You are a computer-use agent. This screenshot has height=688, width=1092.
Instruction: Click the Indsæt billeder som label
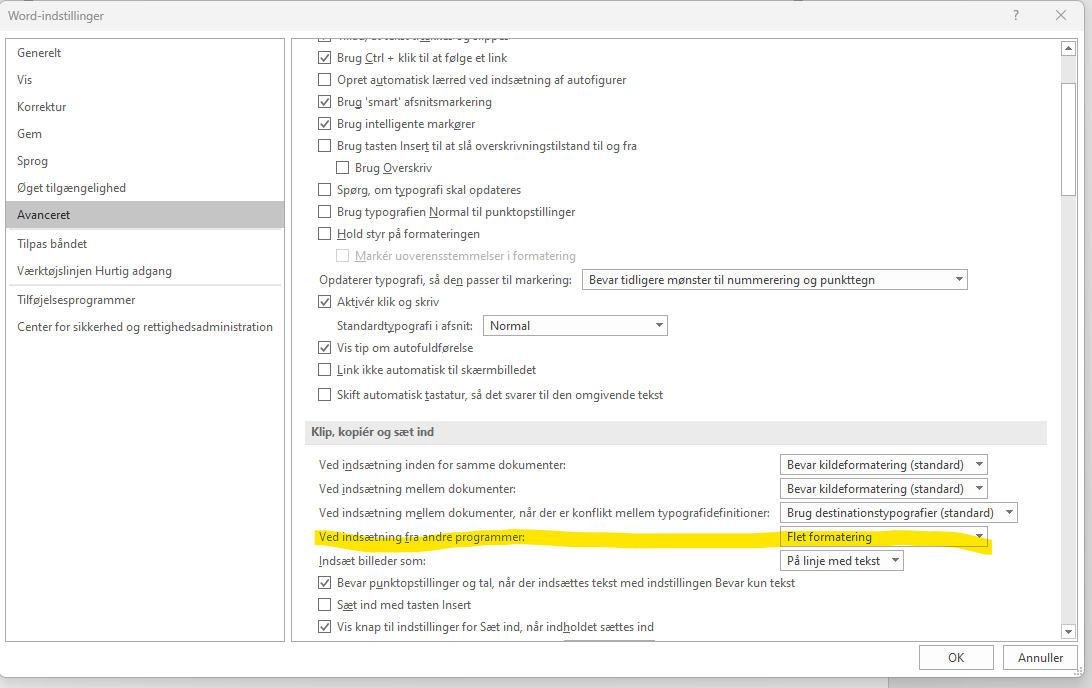point(372,561)
